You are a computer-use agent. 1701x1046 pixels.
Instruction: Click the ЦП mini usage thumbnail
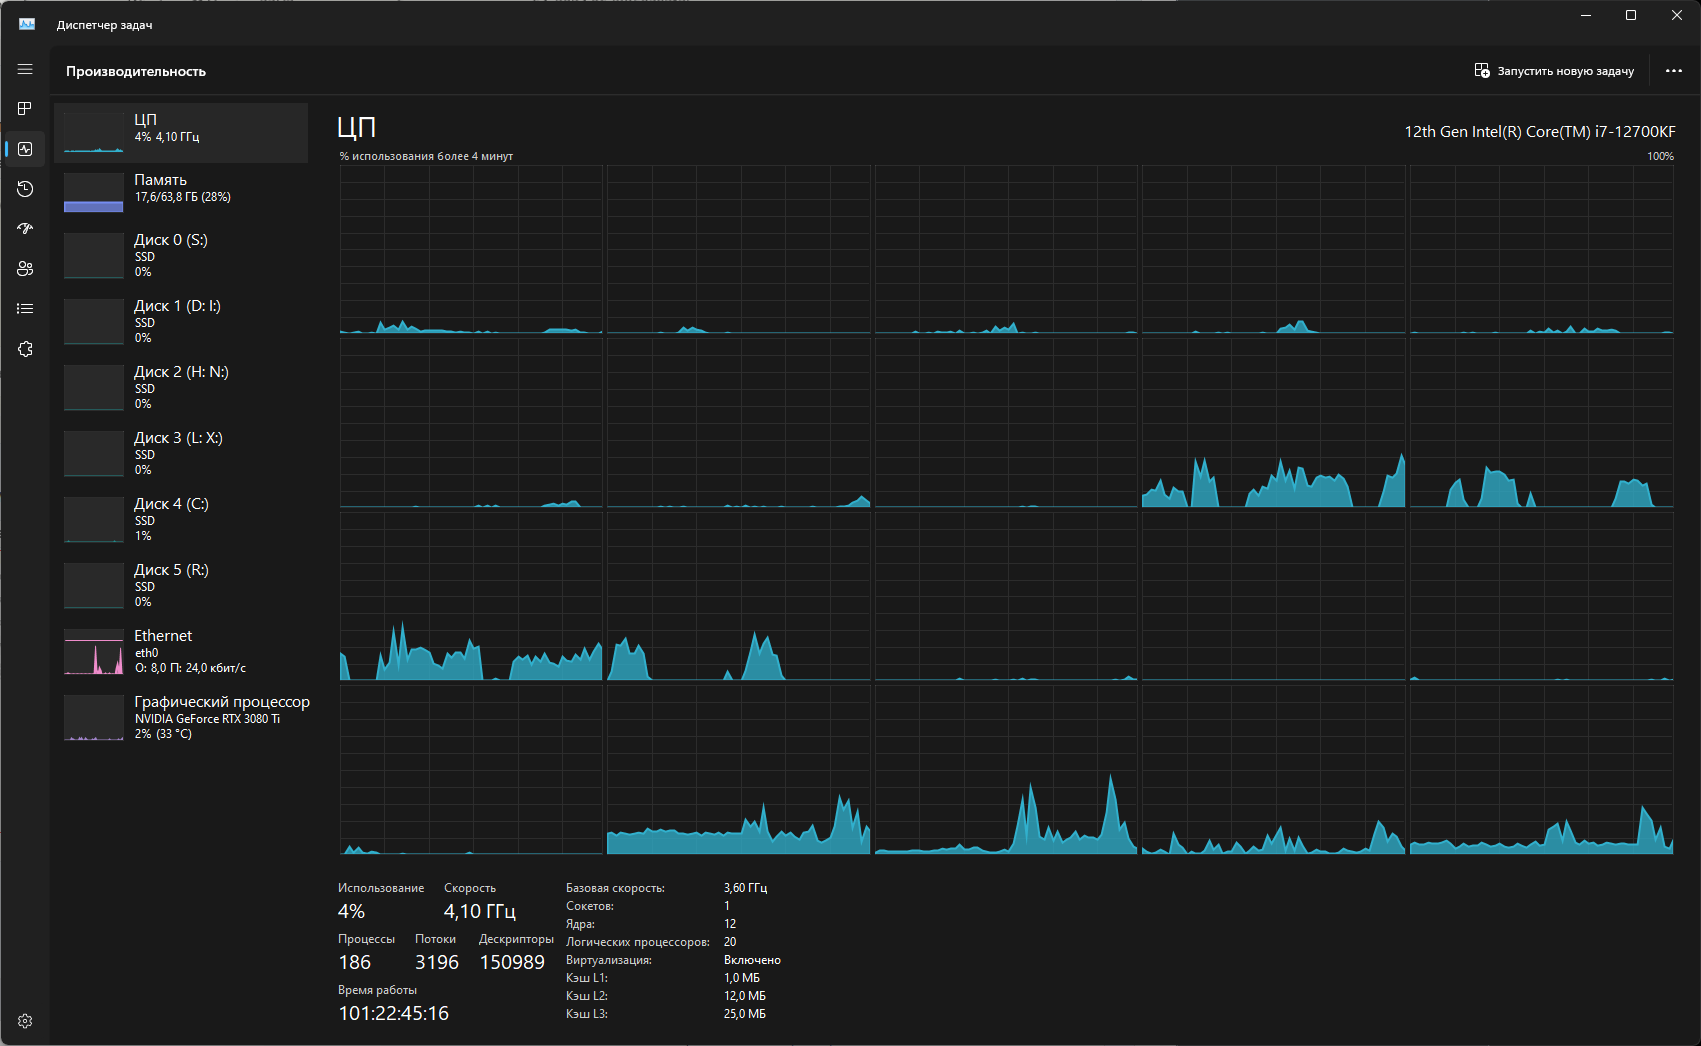tap(94, 132)
